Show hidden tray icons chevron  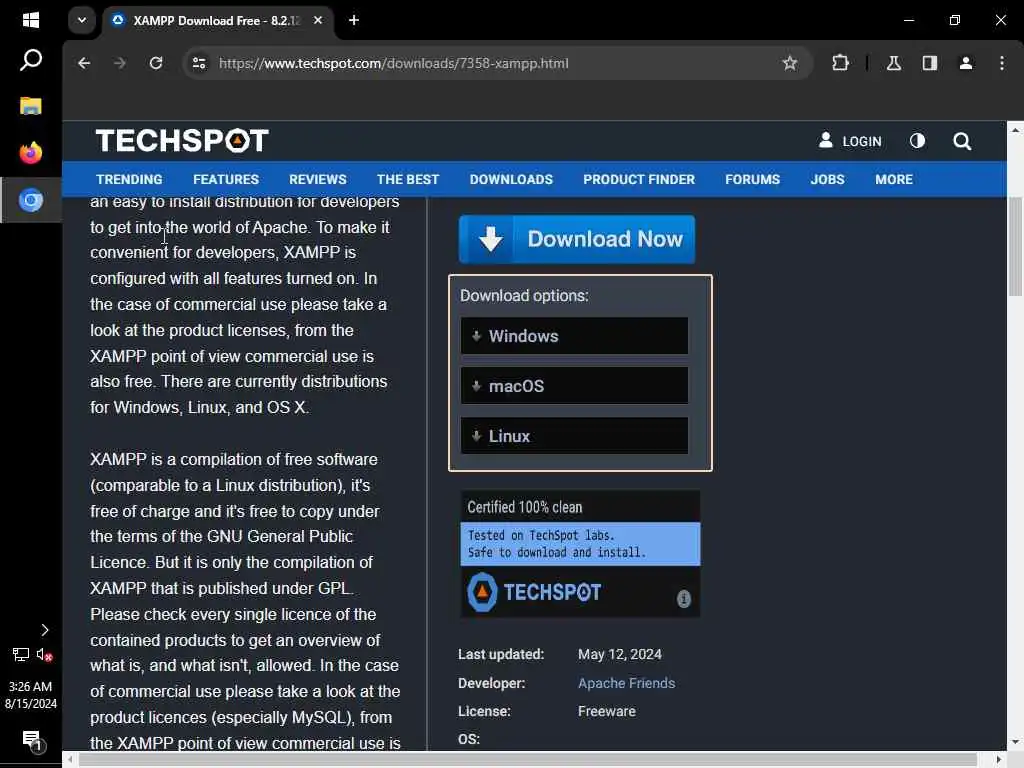tap(44, 630)
